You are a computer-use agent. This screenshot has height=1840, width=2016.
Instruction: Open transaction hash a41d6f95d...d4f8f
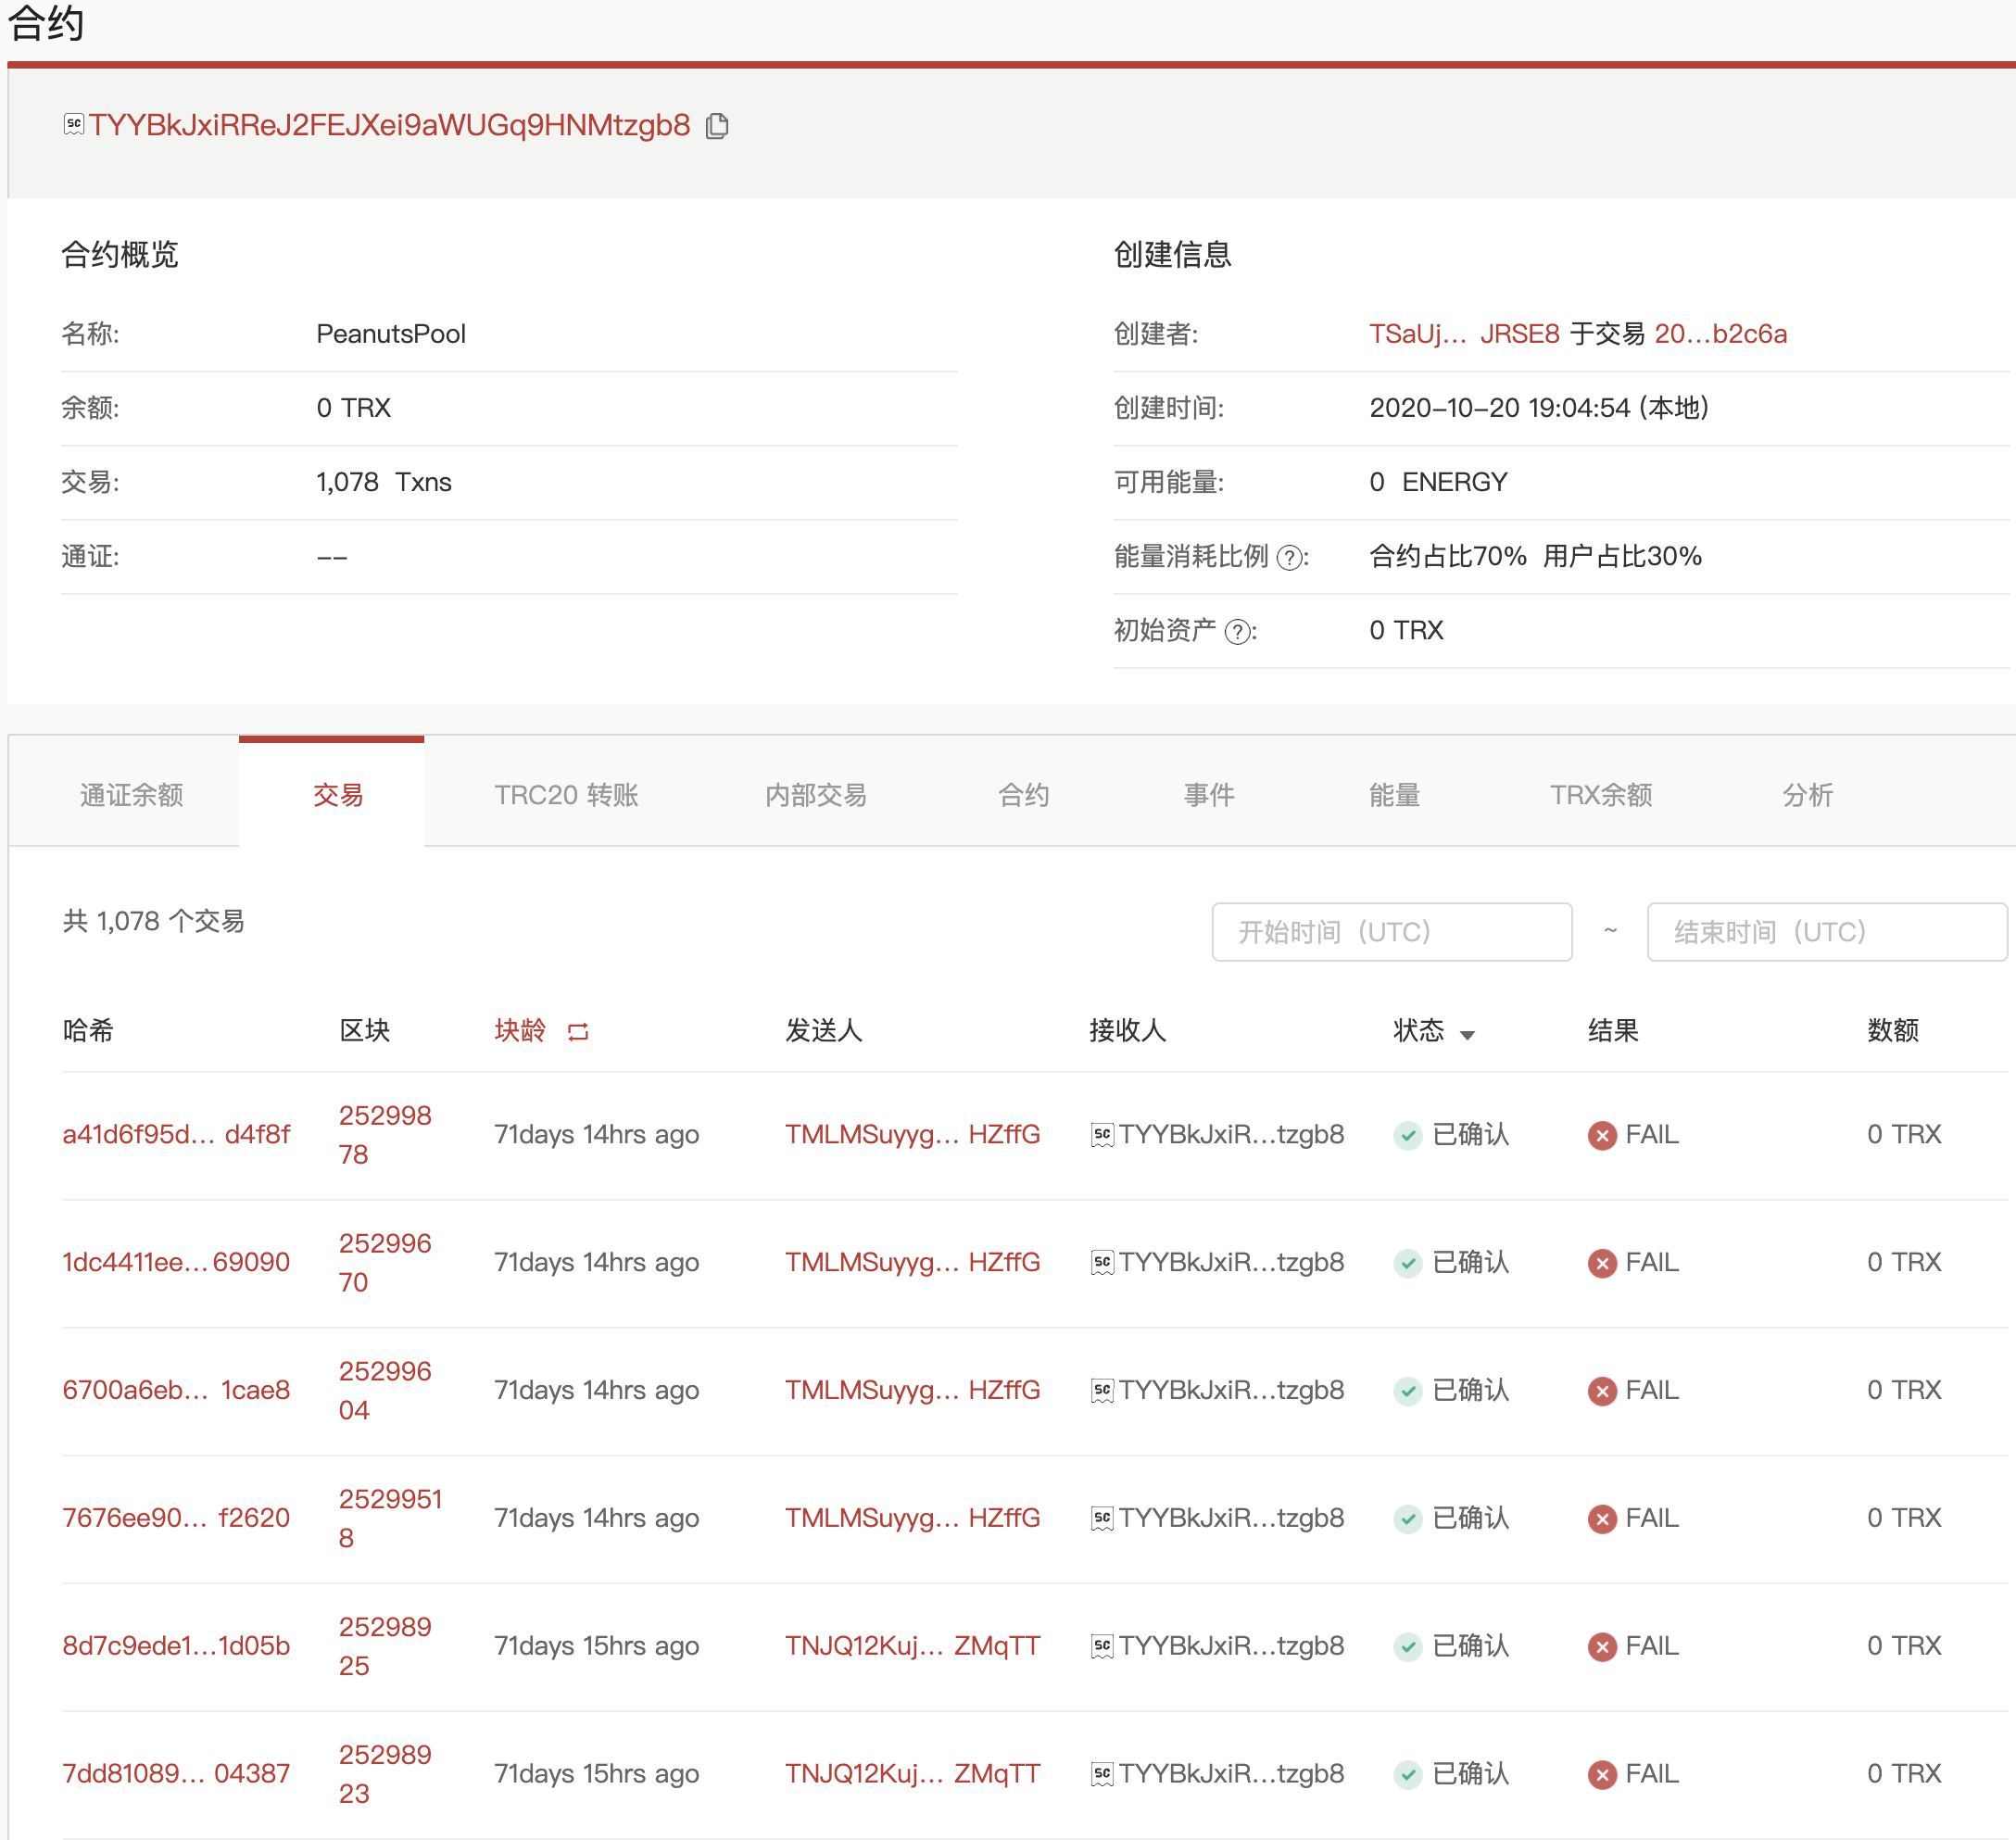176,1134
